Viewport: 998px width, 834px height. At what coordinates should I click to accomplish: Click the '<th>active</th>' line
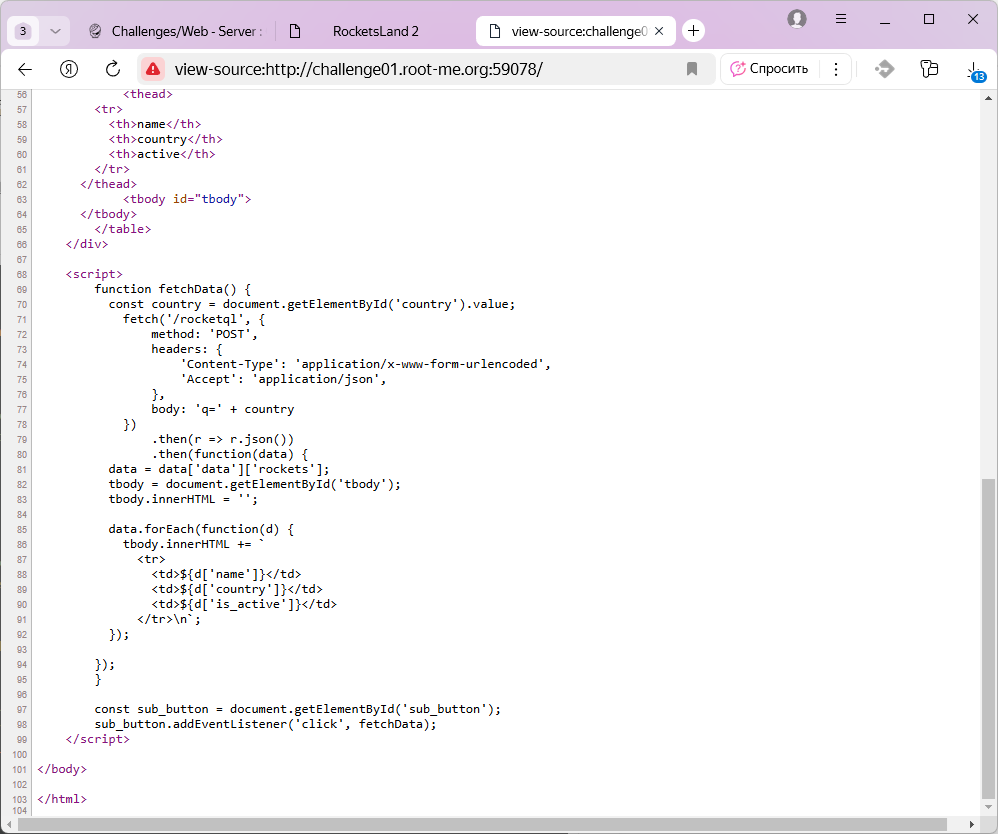[x=162, y=154]
